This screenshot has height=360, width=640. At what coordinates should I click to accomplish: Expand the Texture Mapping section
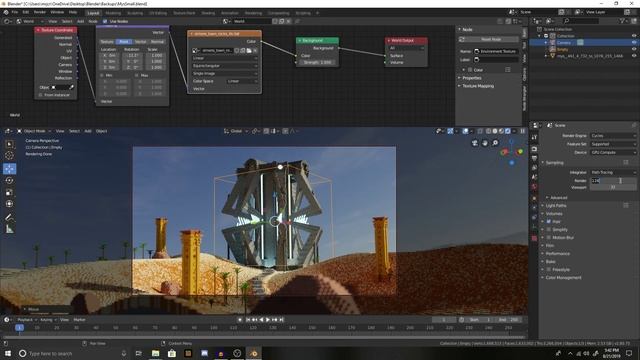tap(478, 86)
